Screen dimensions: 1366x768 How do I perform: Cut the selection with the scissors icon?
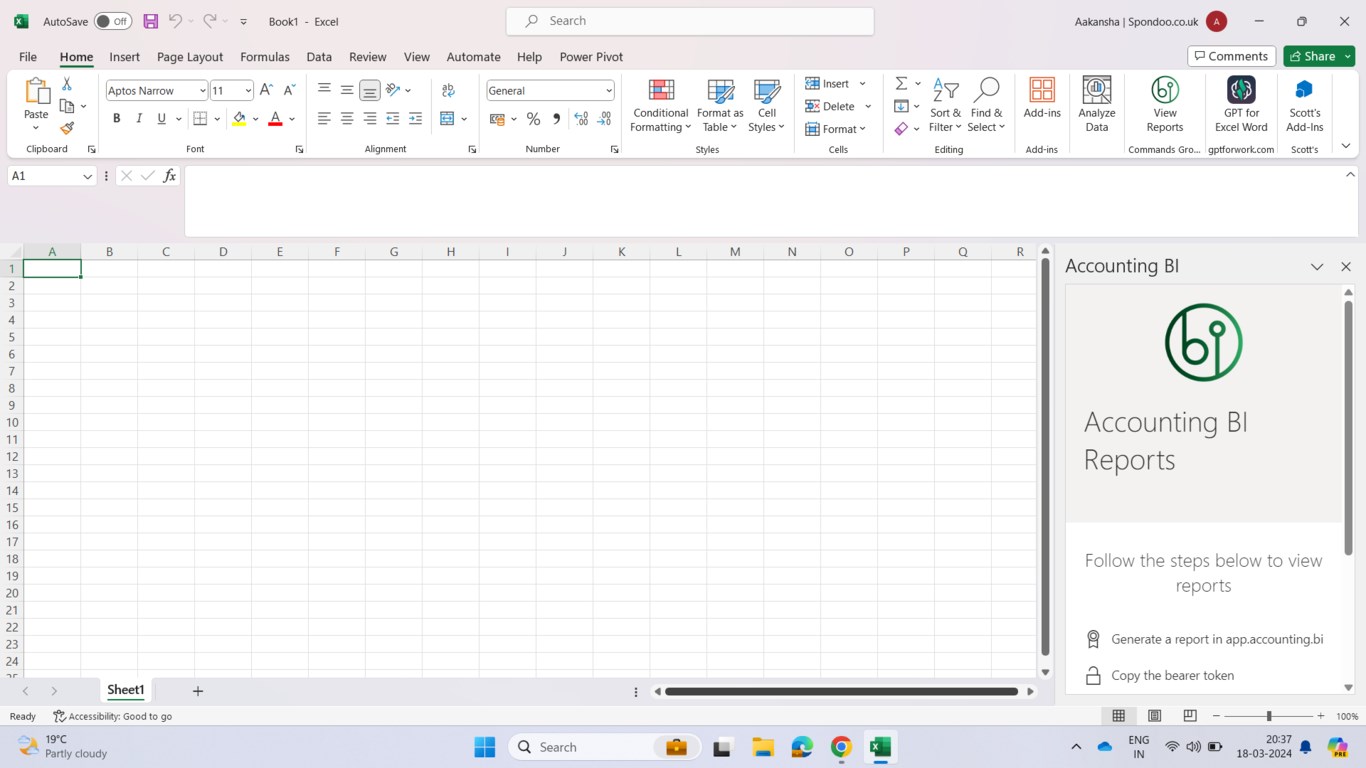67,84
